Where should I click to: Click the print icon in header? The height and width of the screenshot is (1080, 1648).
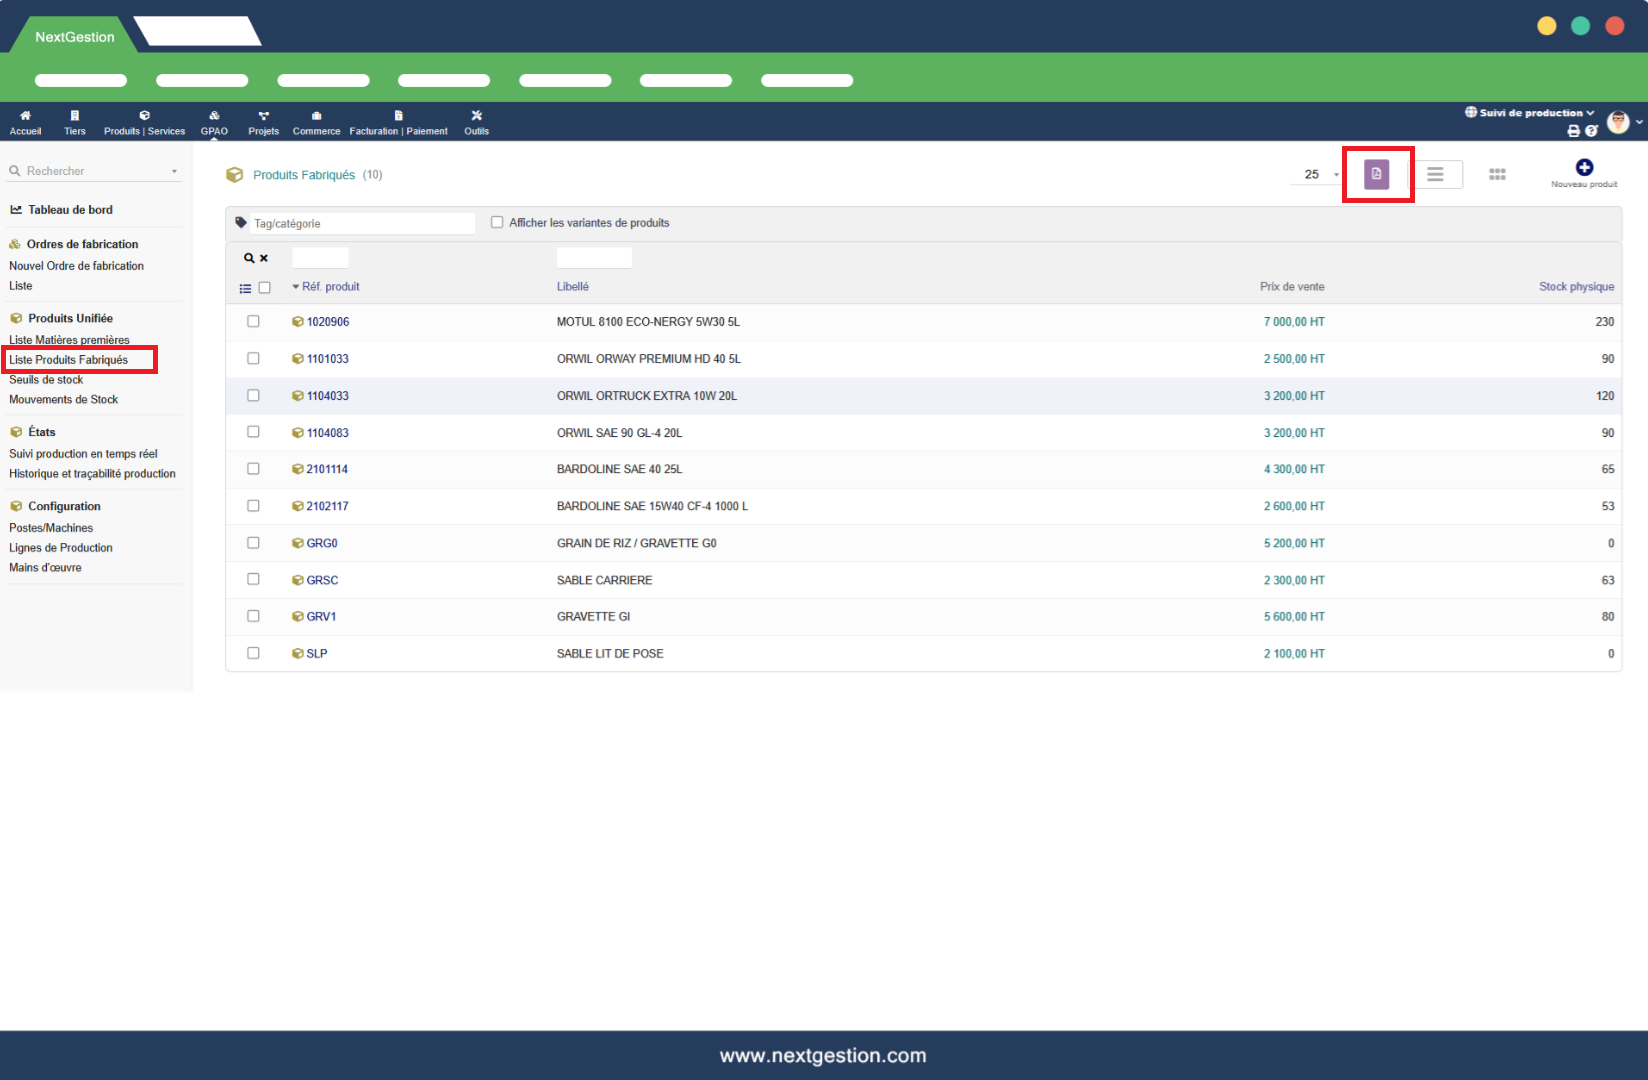point(1573,131)
